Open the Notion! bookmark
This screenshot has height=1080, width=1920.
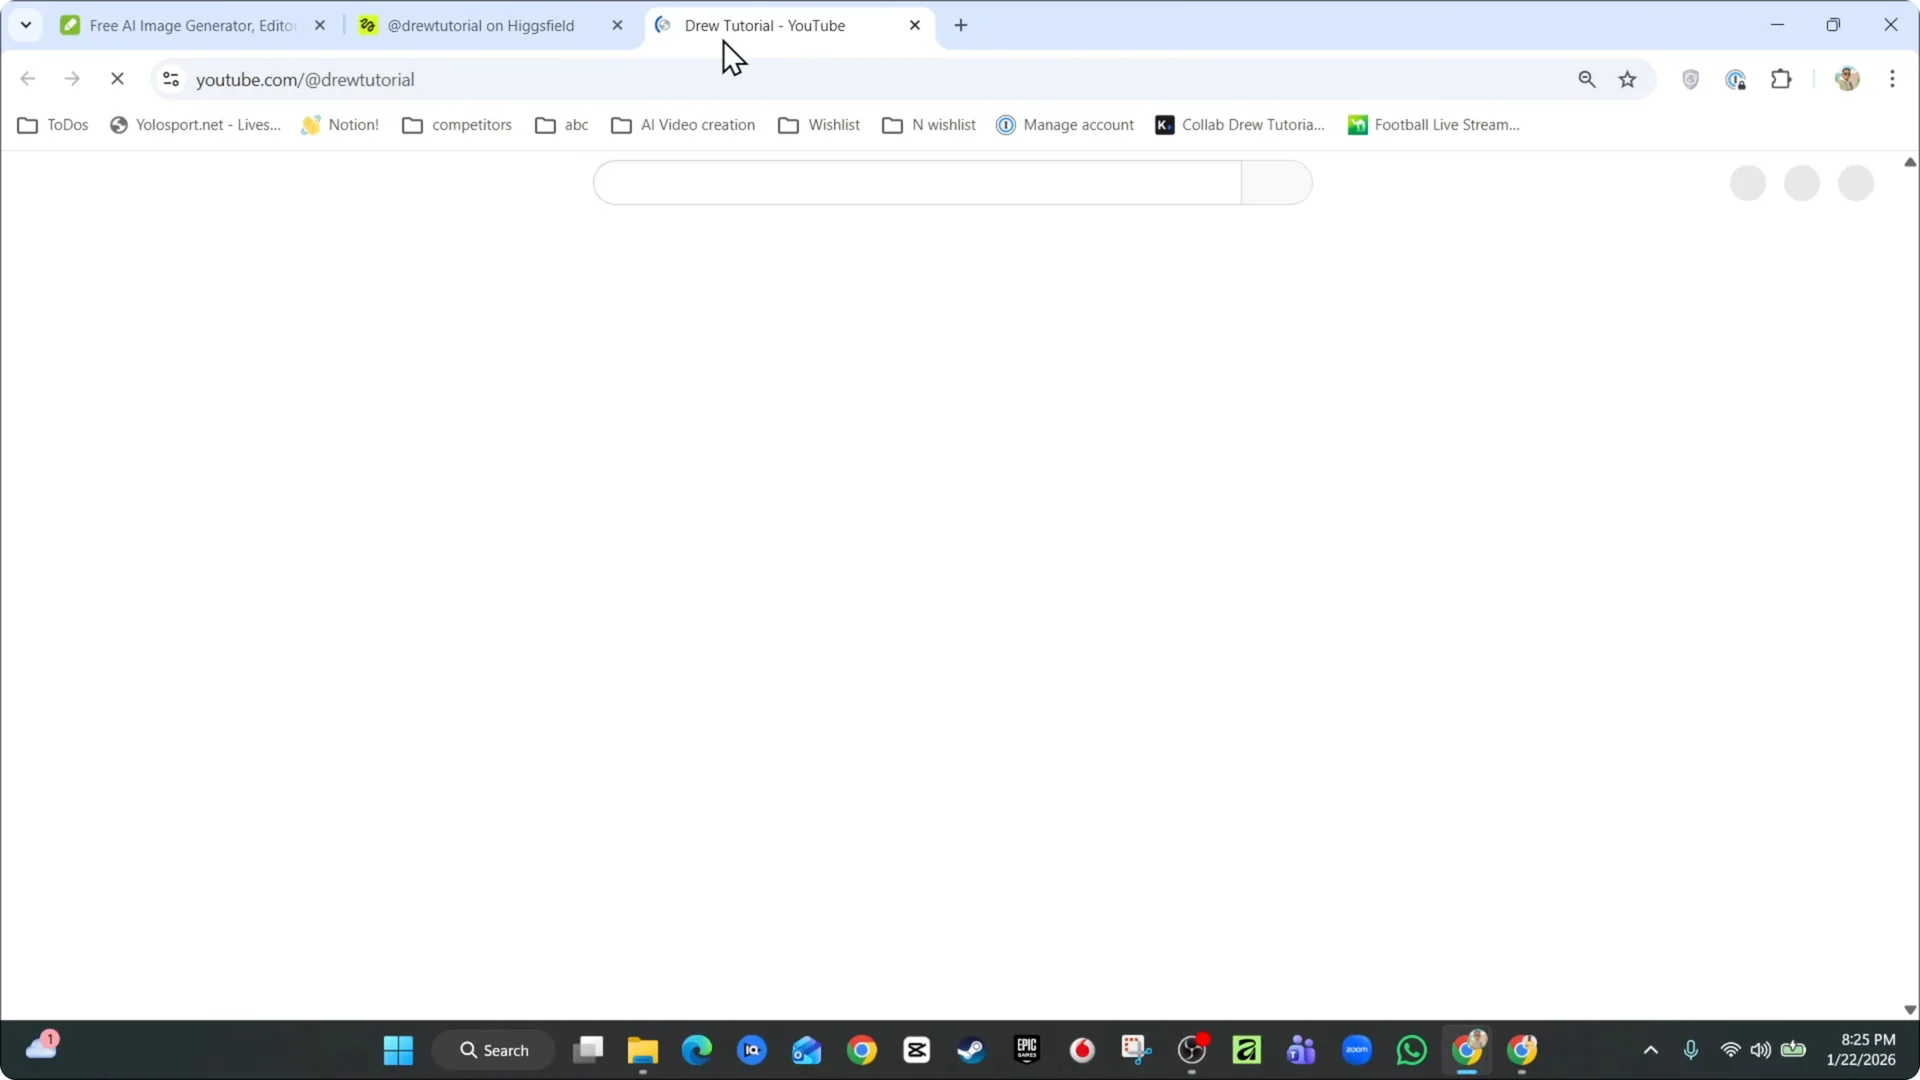[340, 124]
